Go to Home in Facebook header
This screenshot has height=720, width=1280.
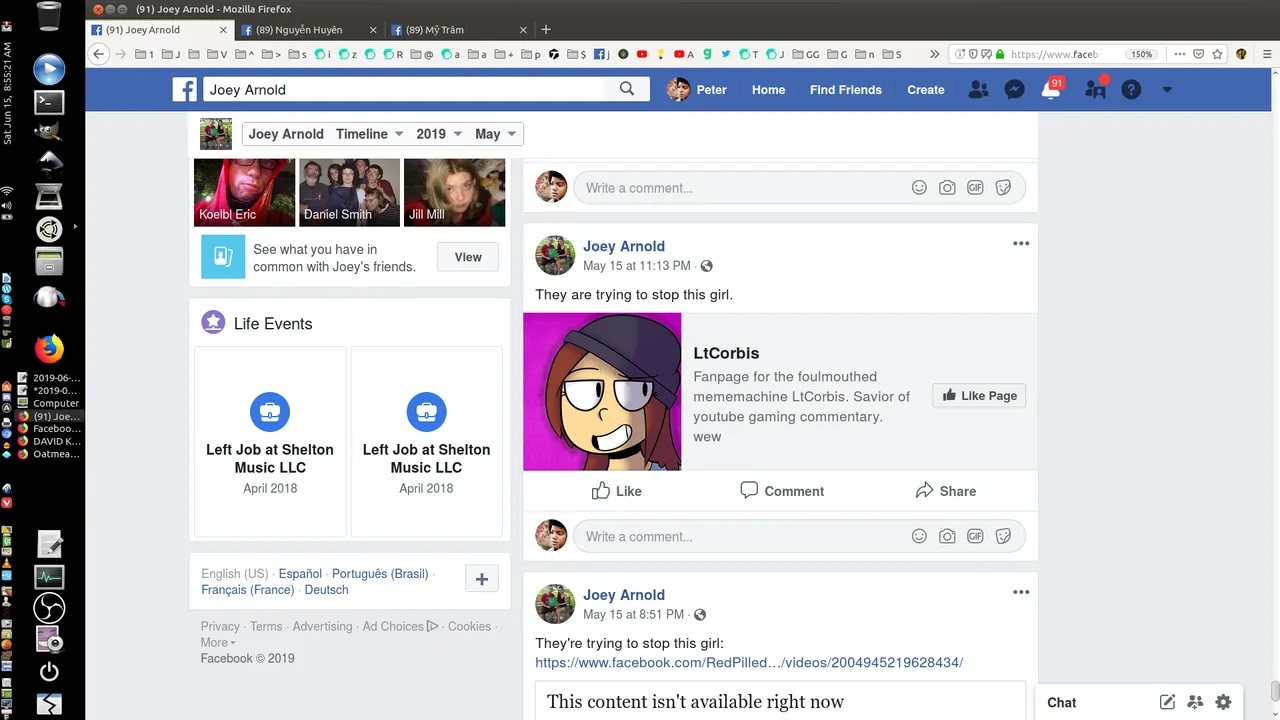point(768,90)
